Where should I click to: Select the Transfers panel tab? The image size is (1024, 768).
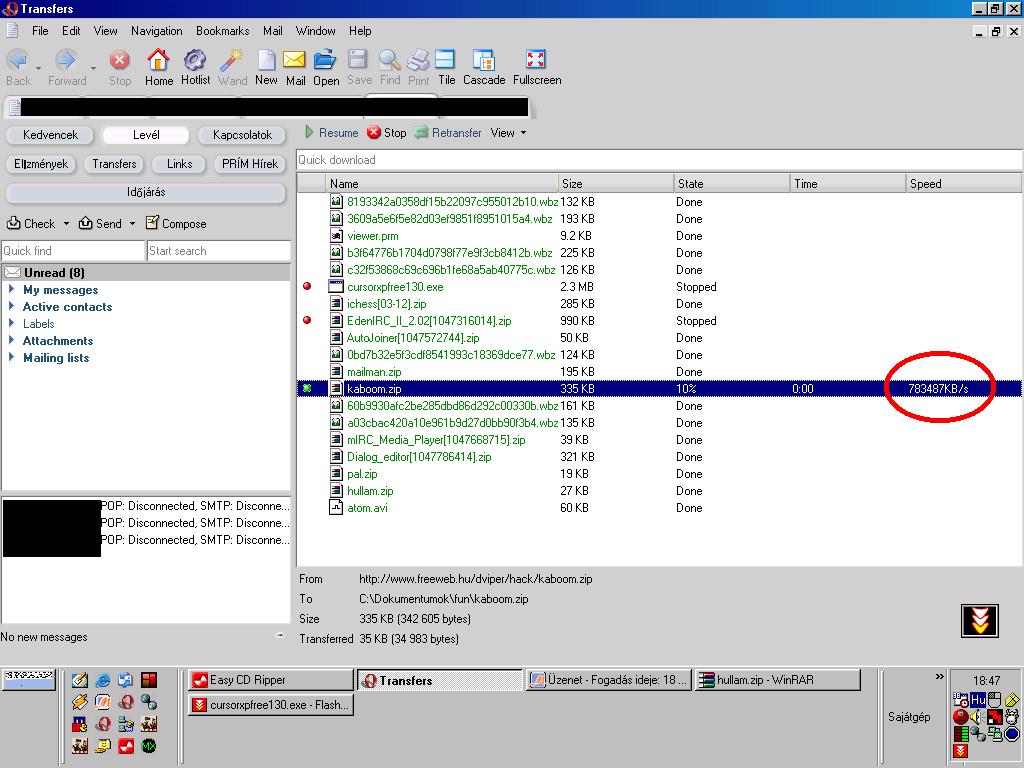[x=114, y=164]
